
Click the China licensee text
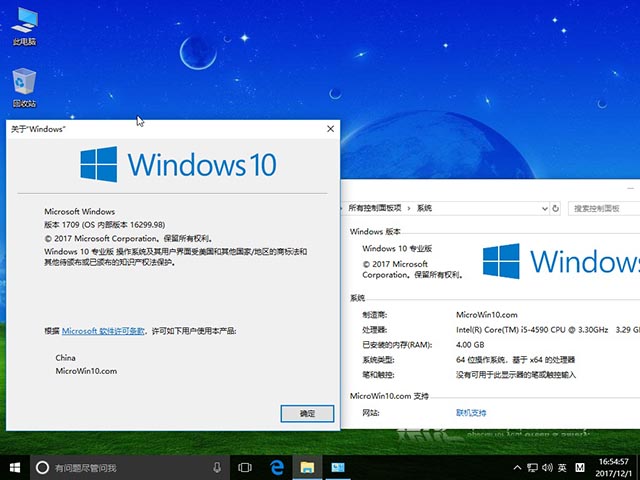coord(65,358)
